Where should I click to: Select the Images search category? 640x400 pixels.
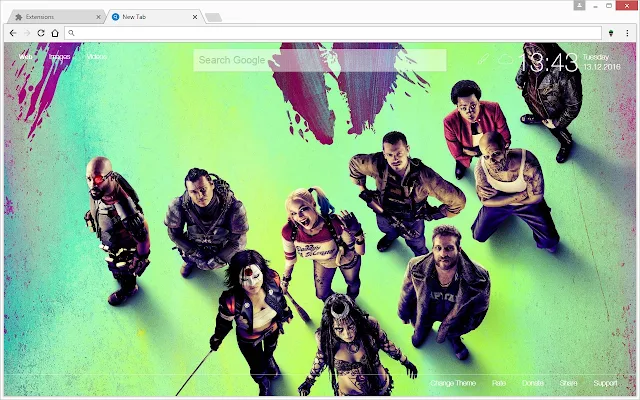[60, 57]
